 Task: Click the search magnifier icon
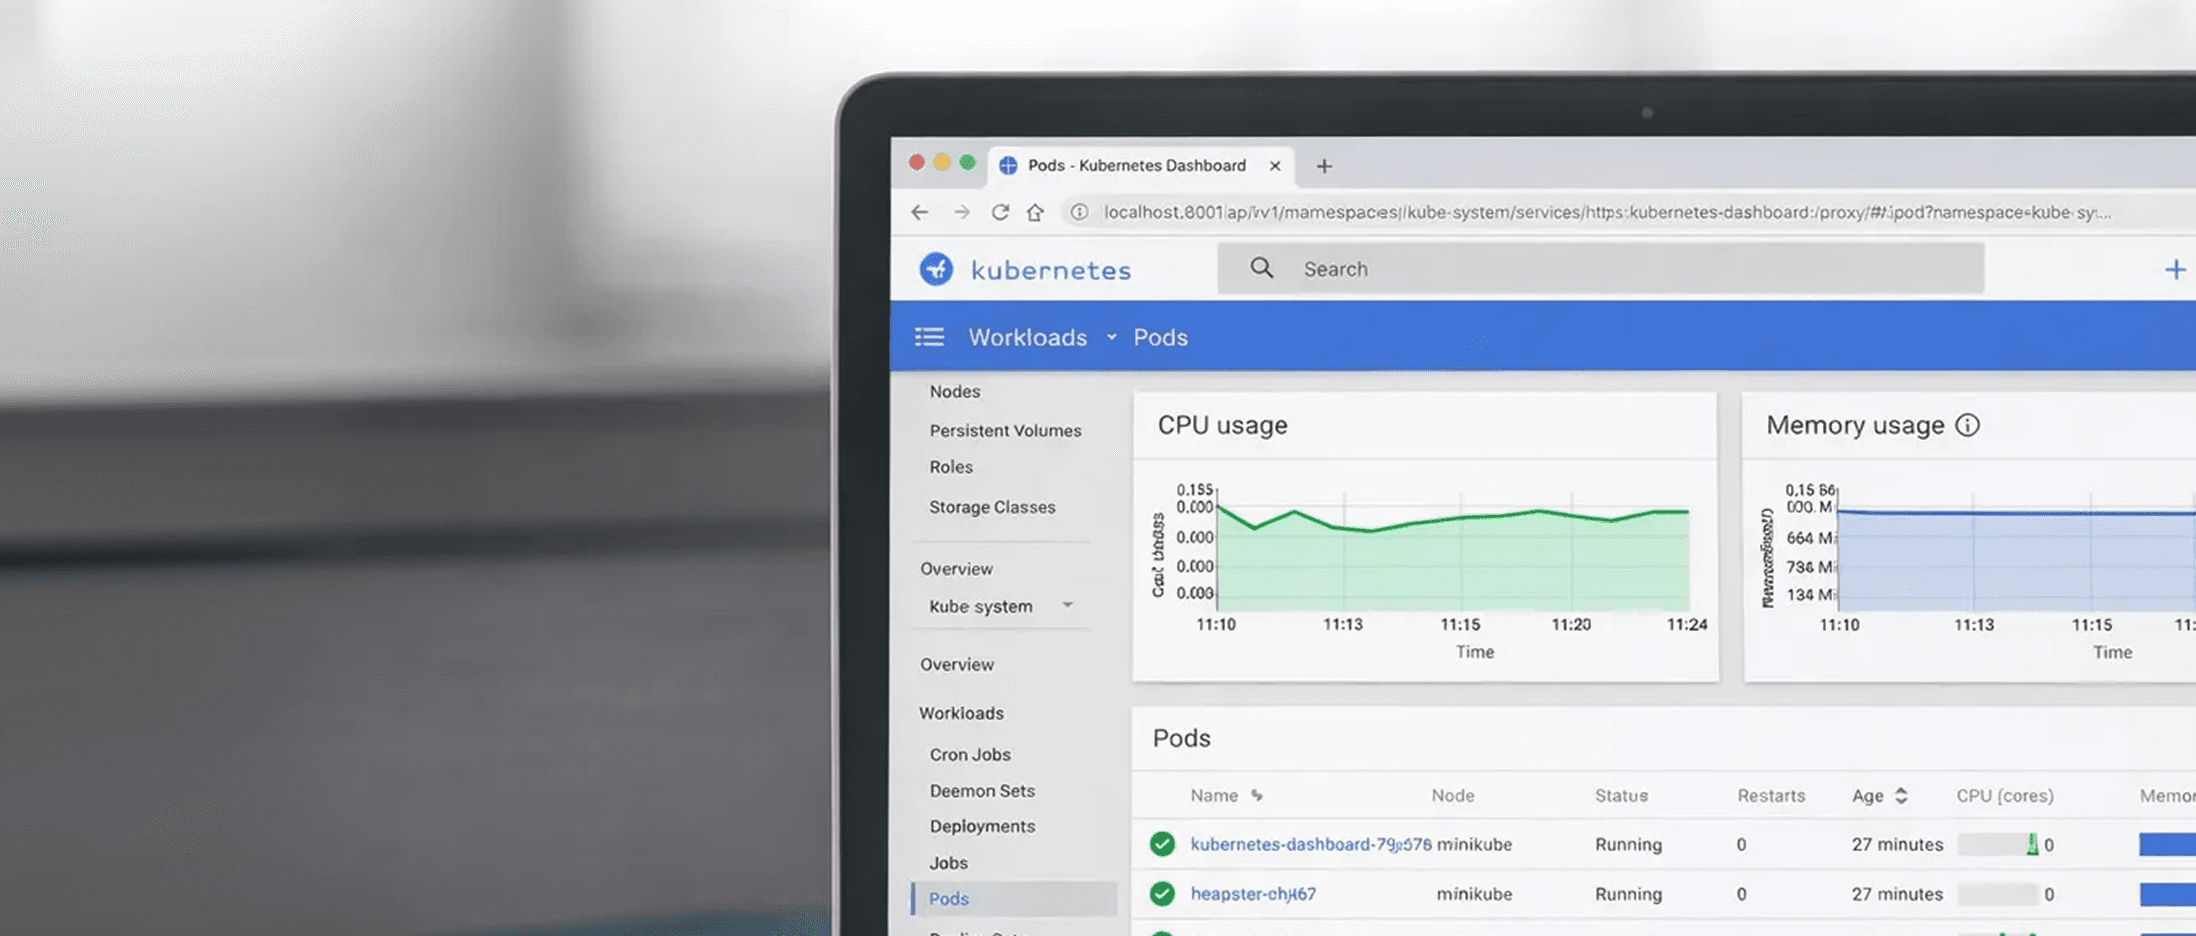(1261, 268)
